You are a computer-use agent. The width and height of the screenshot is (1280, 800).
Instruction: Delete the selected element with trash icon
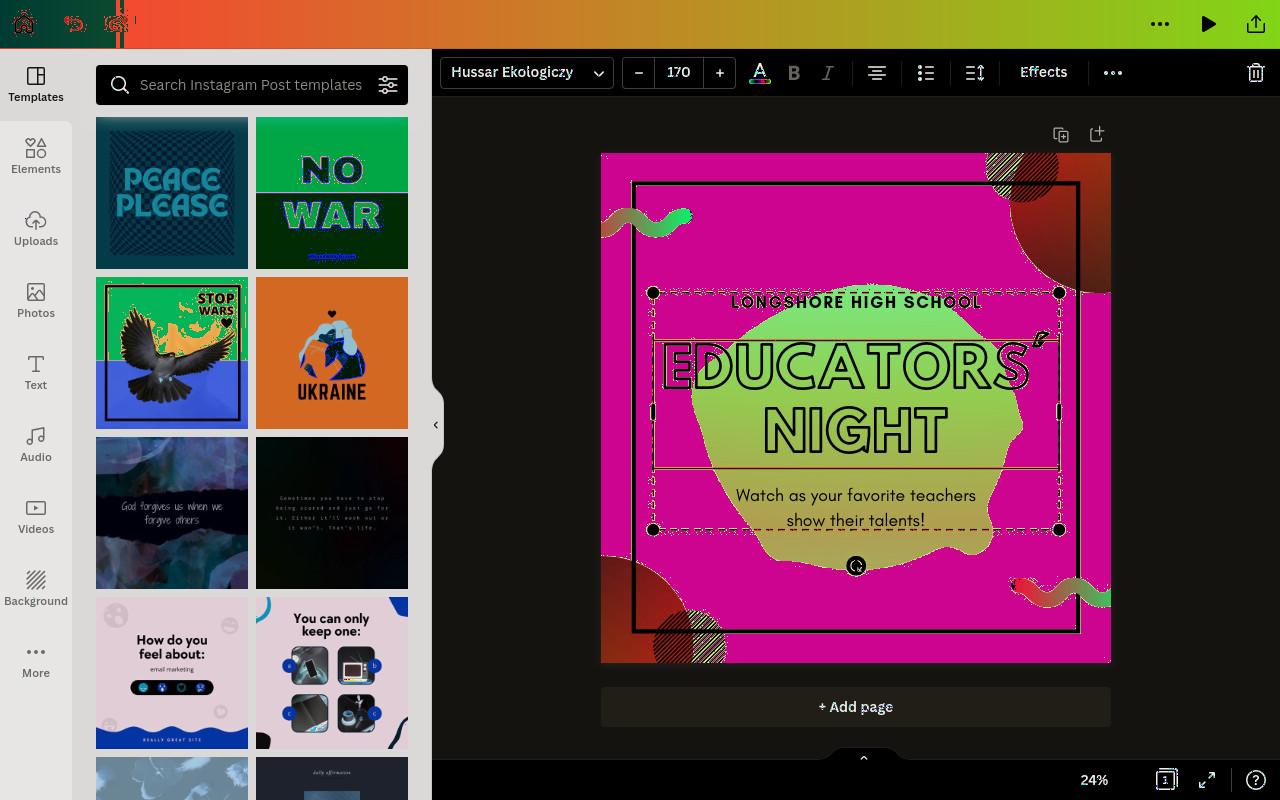(1256, 72)
